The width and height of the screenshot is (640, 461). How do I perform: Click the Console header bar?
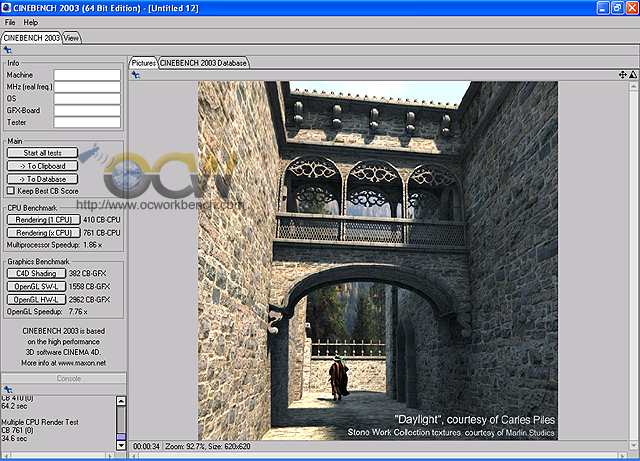coord(64,378)
